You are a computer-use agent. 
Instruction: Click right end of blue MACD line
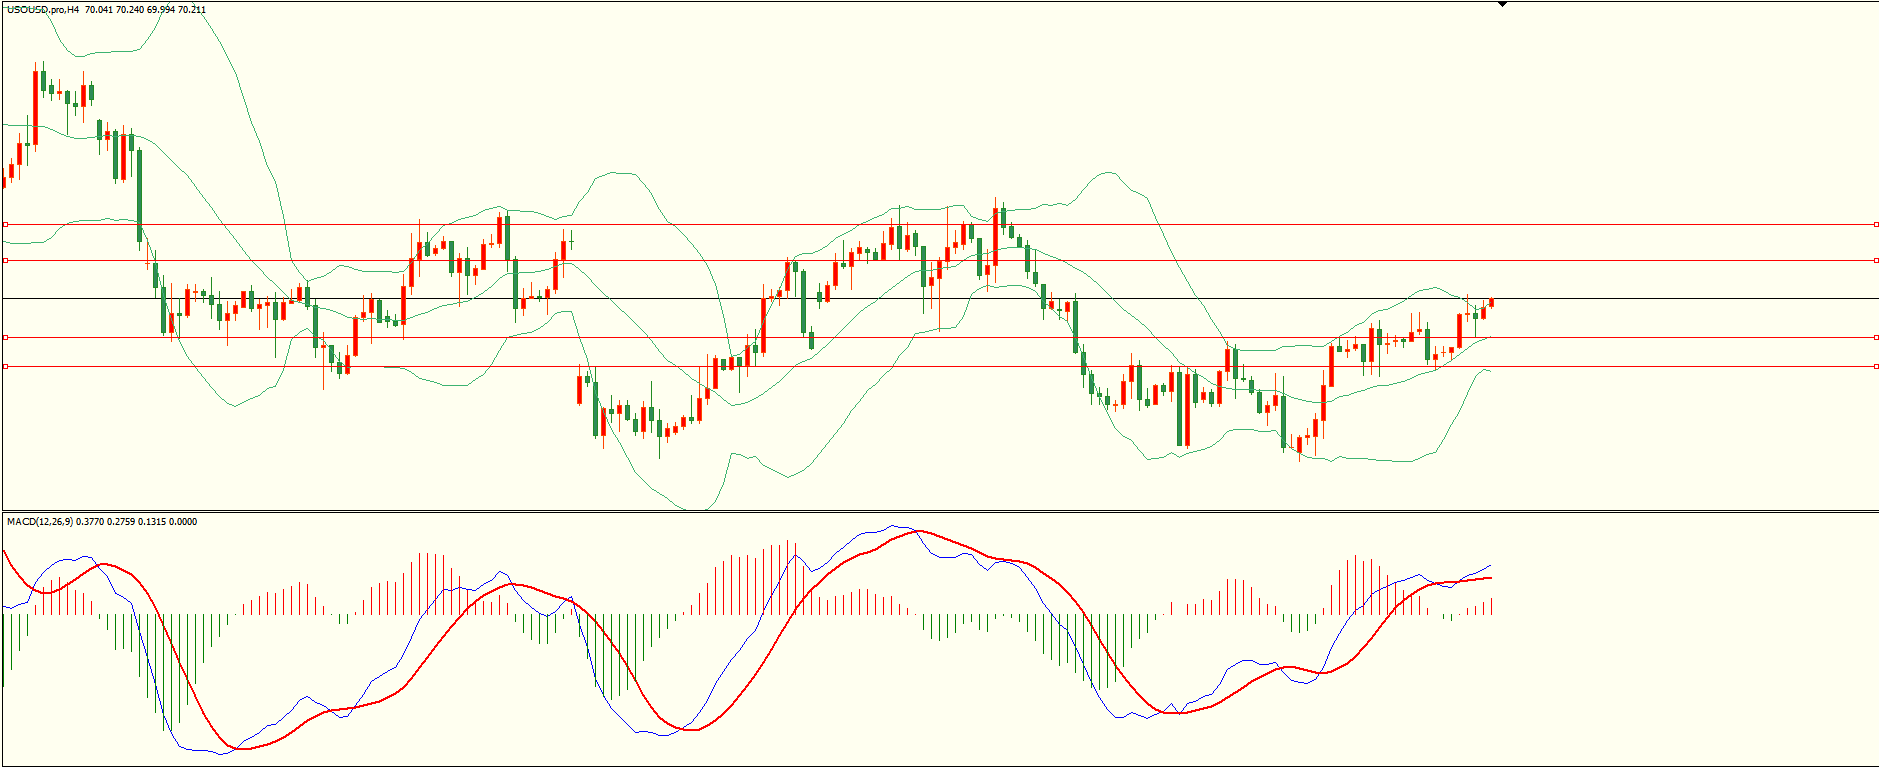1490,566
